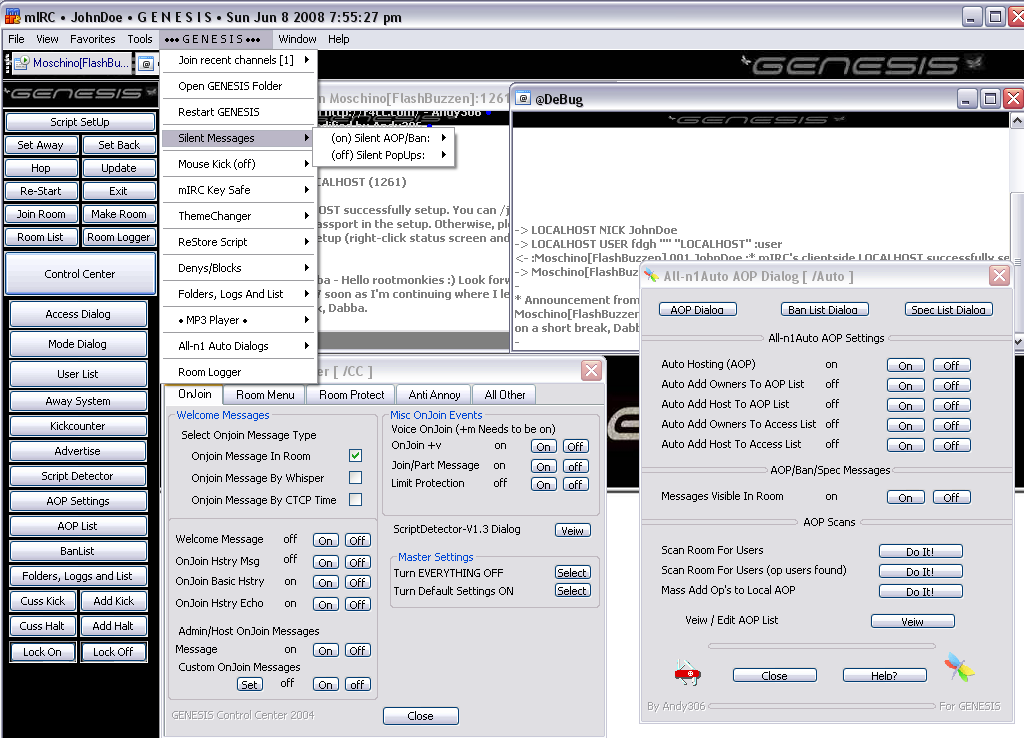This screenshot has width=1024, height=738.
Task: Close the Control Center dialog with X
Action: (x=591, y=370)
